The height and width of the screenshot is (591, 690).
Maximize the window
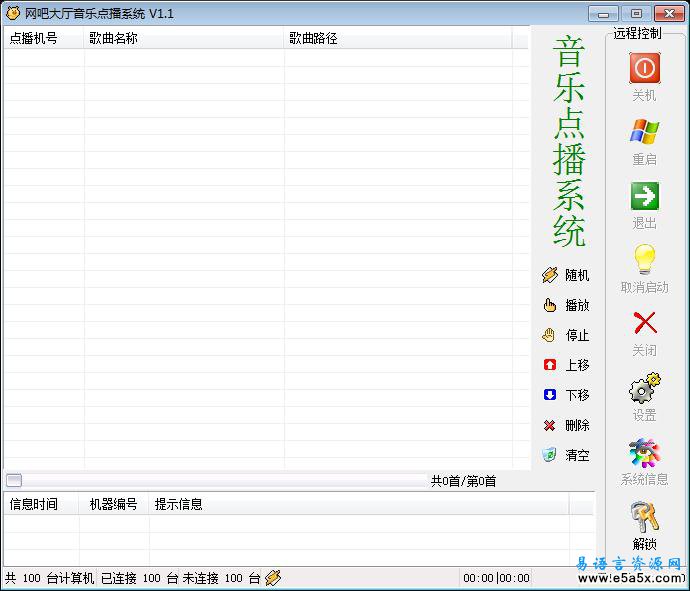coord(636,13)
